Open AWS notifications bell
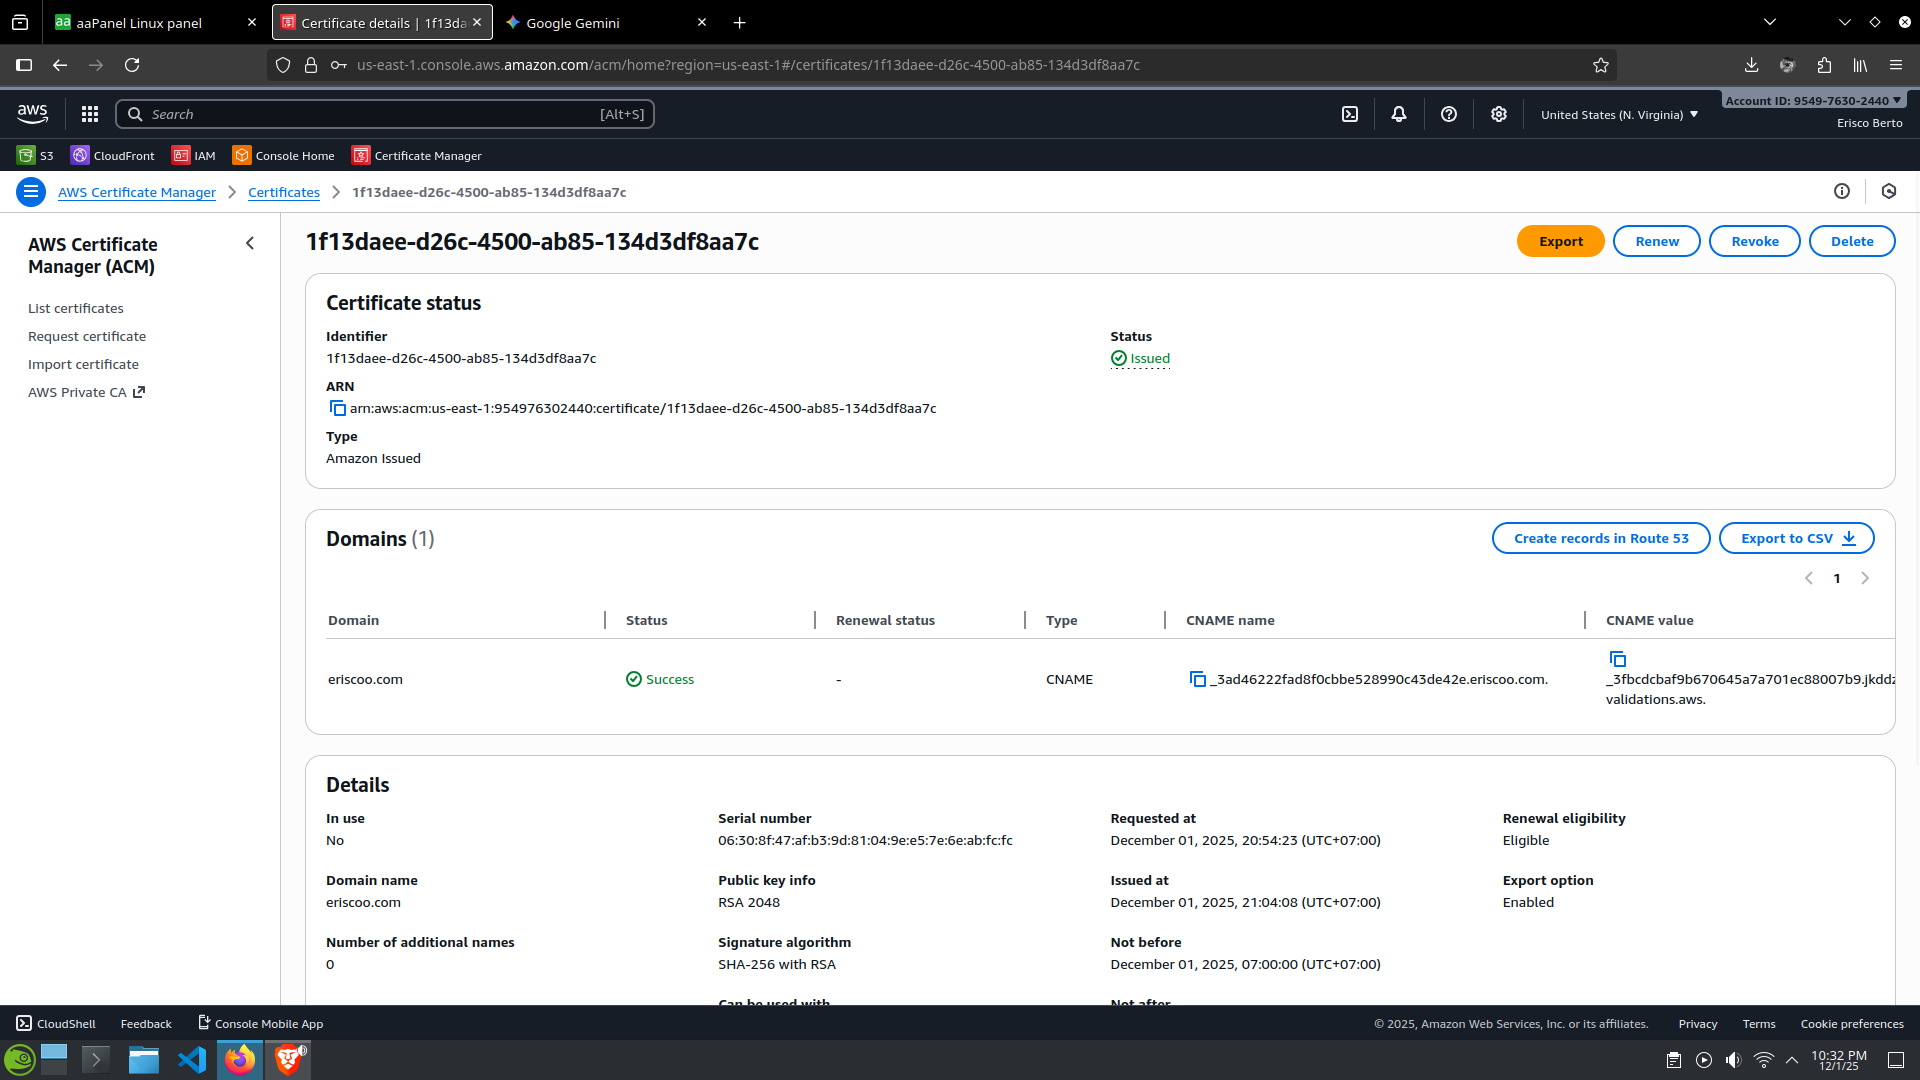This screenshot has width=1920, height=1080. point(1399,115)
